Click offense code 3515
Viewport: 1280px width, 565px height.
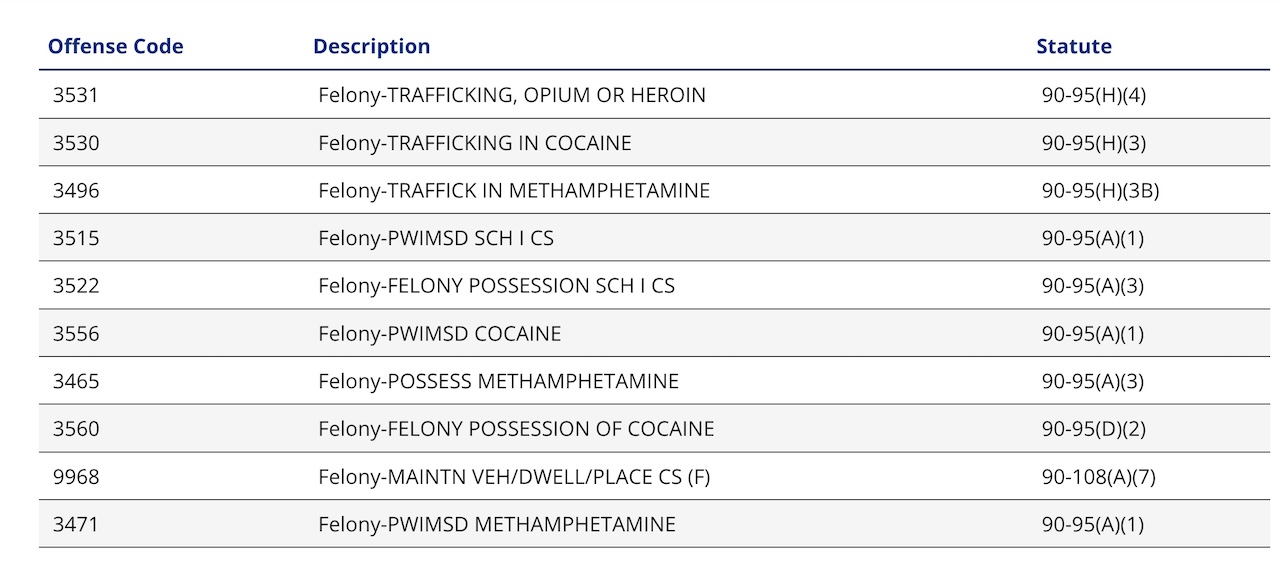pyautogui.click(x=76, y=238)
